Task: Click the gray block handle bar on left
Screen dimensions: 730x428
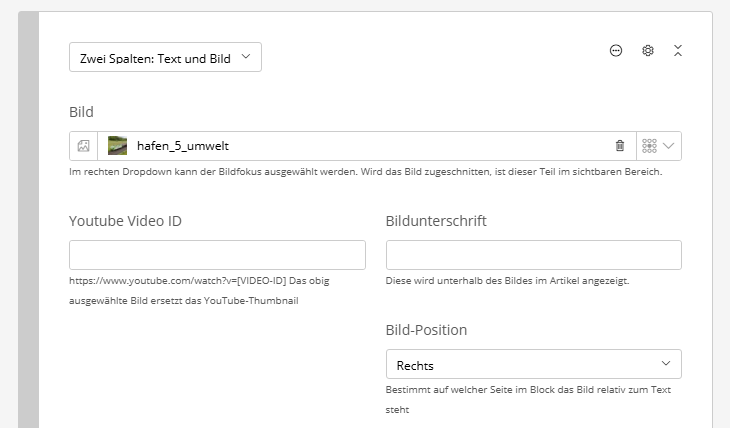Action: 28,220
